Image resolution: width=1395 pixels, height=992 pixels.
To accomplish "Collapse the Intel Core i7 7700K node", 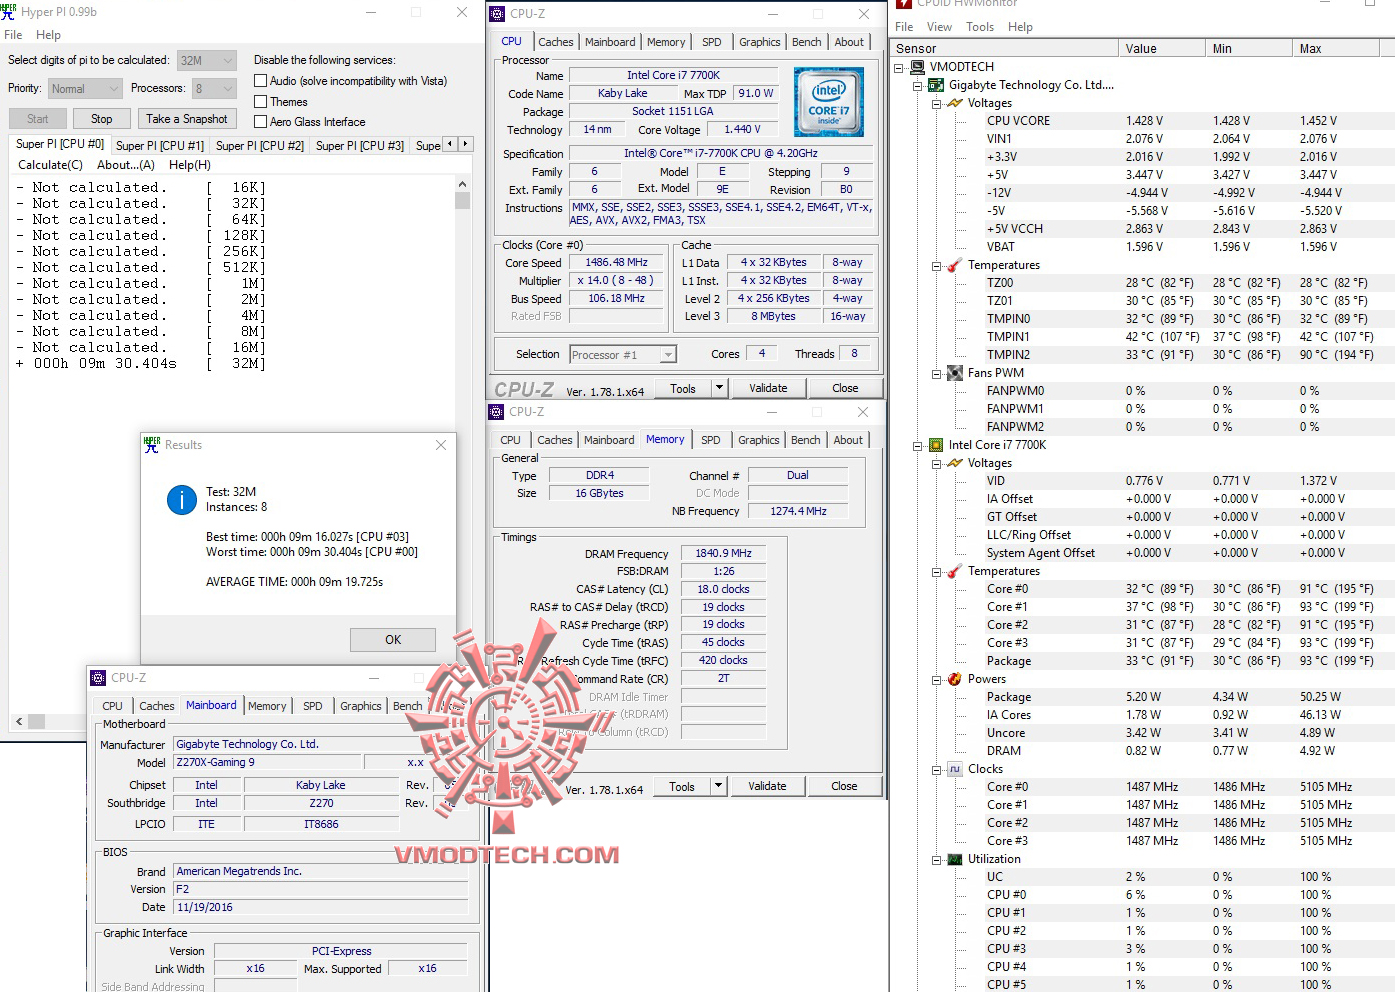I will pyautogui.click(x=918, y=446).
